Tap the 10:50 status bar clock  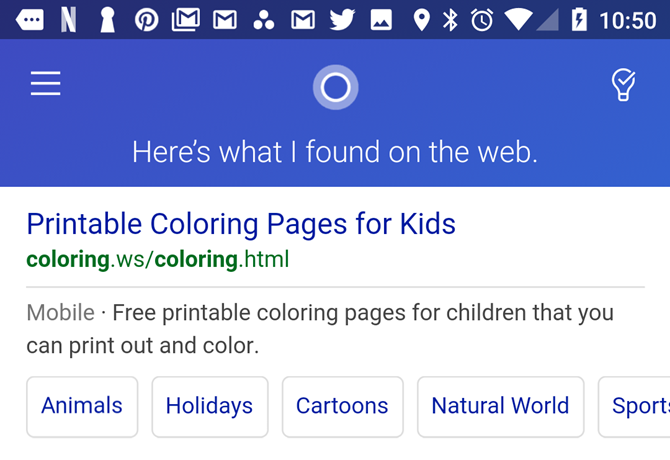628,20
